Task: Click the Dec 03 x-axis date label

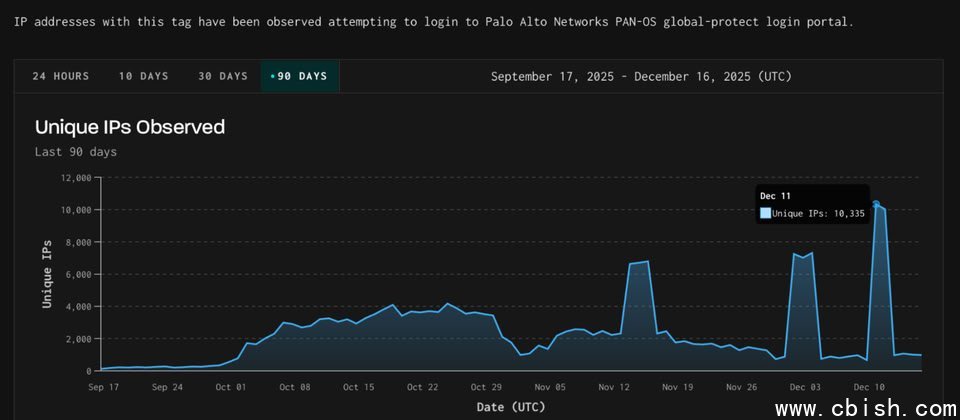Action: [805, 387]
